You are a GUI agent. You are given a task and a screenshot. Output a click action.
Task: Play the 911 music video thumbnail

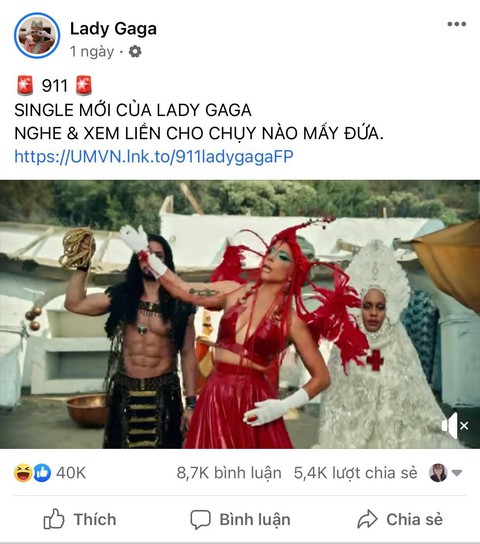pyautogui.click(x=240, y=314)
